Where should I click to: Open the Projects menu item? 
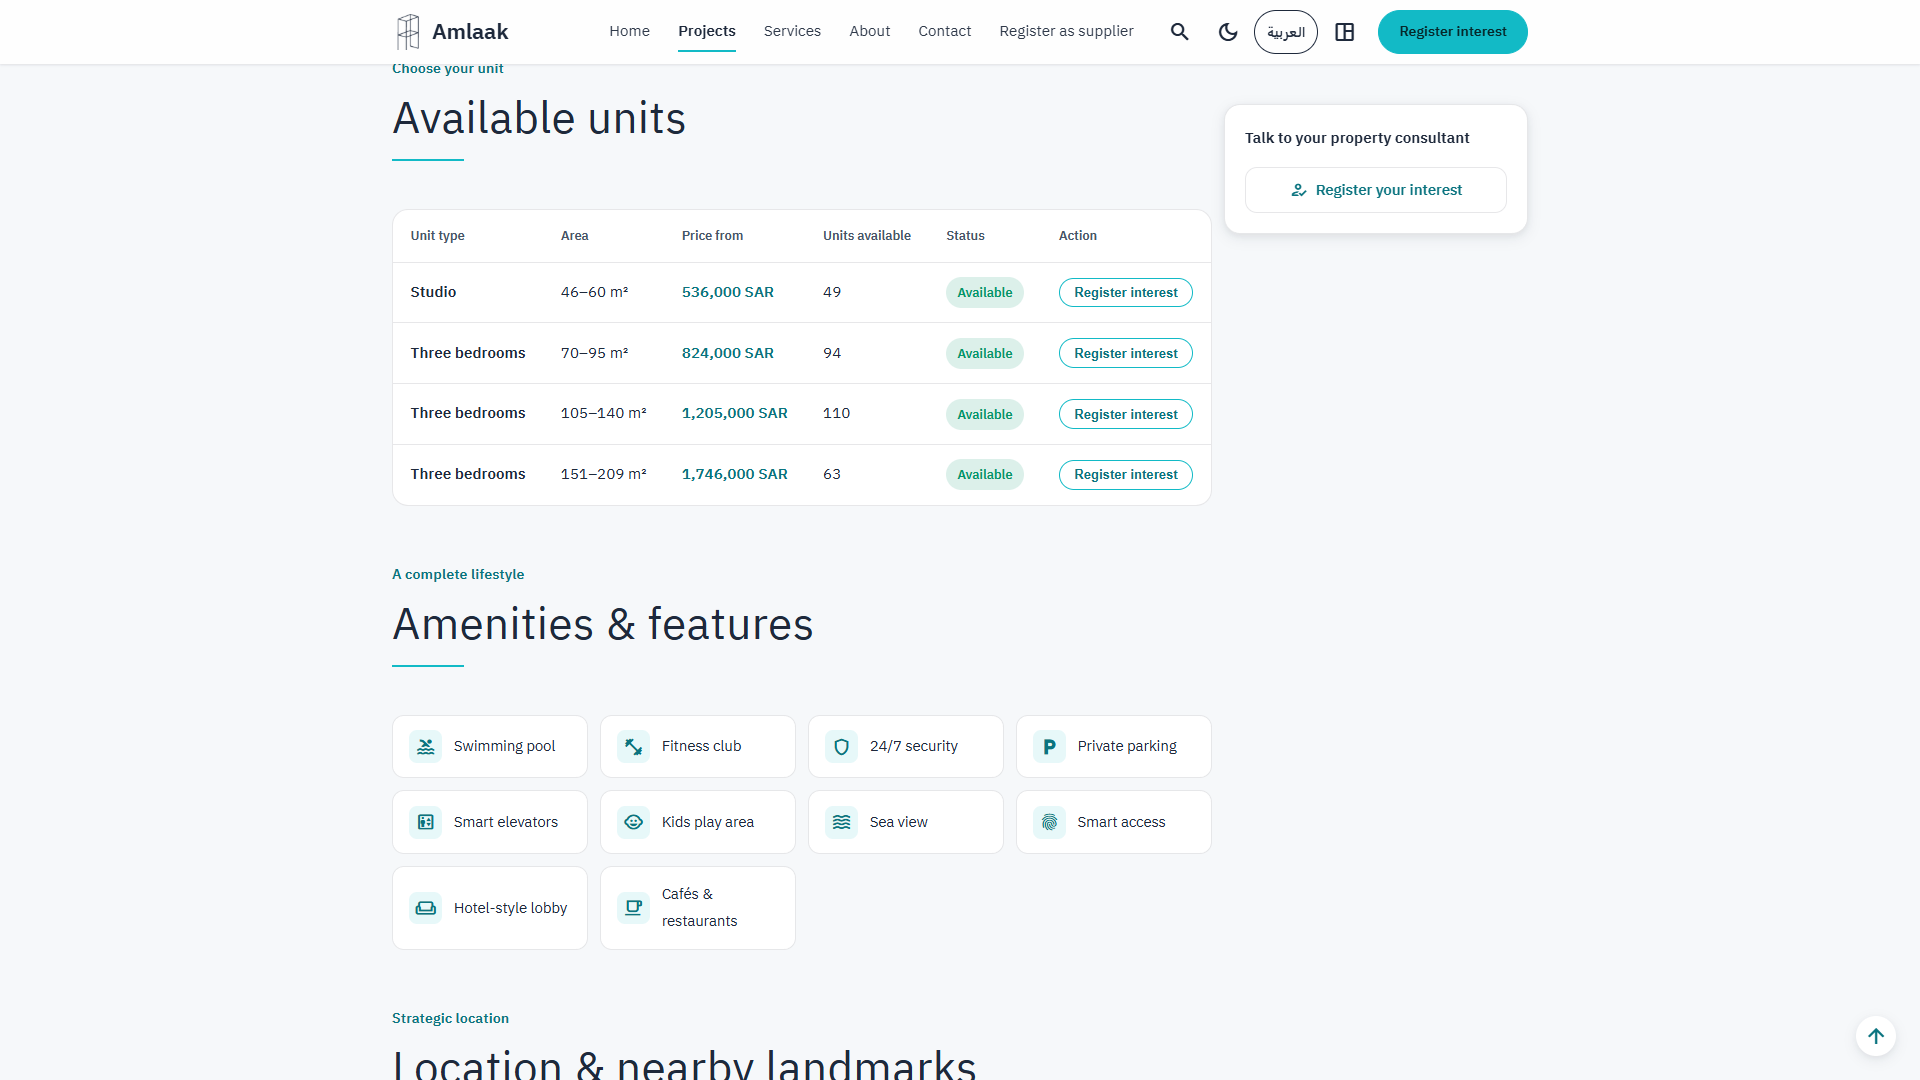(x=707, y=31)
